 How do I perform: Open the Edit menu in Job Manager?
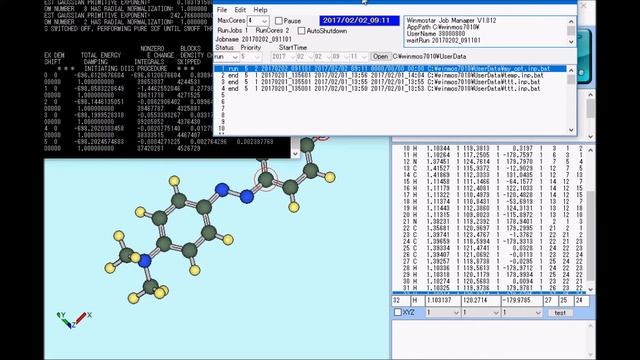[240, 10]
